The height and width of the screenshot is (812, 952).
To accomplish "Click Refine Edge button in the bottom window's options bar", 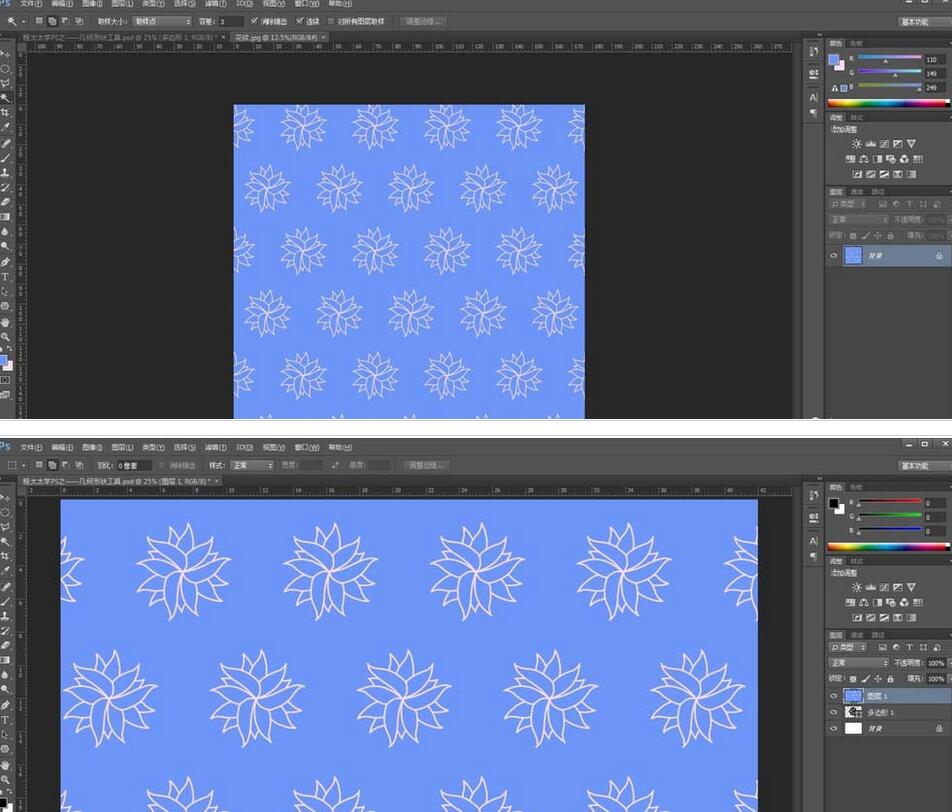I will 426,465.
